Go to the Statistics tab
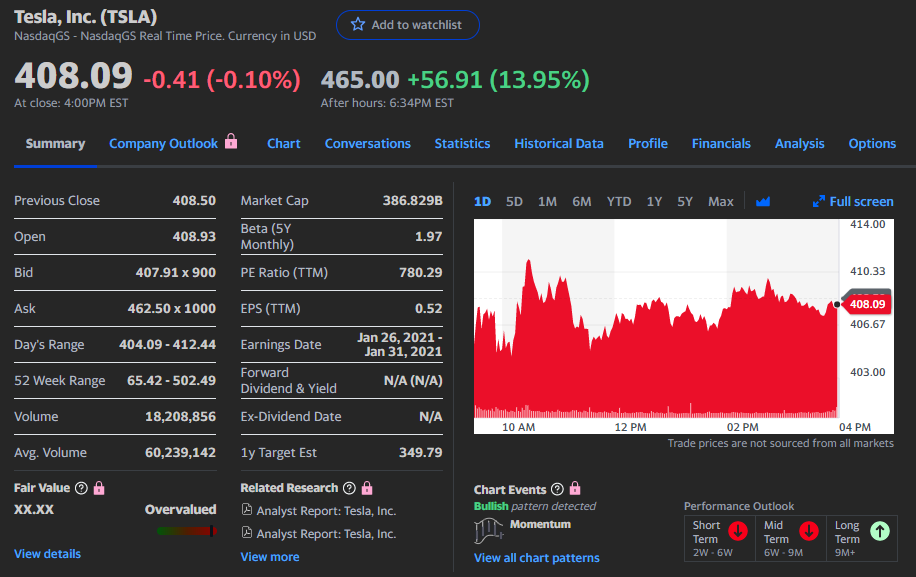The image size is (916, 577). coord(462,144)
